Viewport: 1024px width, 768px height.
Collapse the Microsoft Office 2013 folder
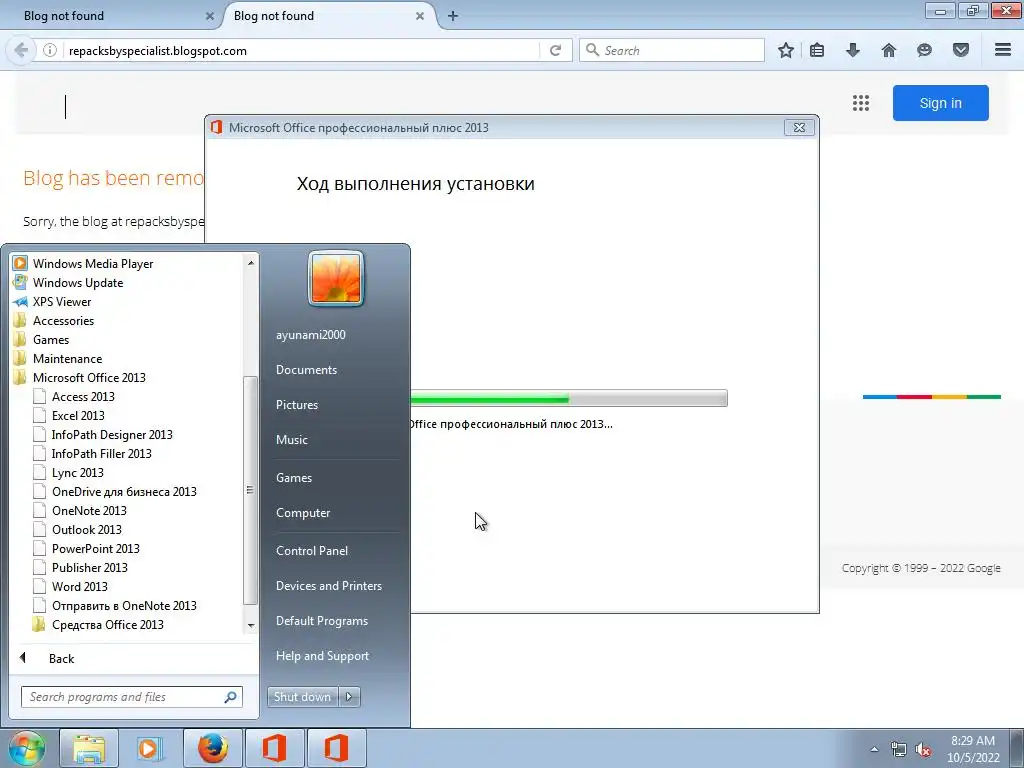click(89, 377)
